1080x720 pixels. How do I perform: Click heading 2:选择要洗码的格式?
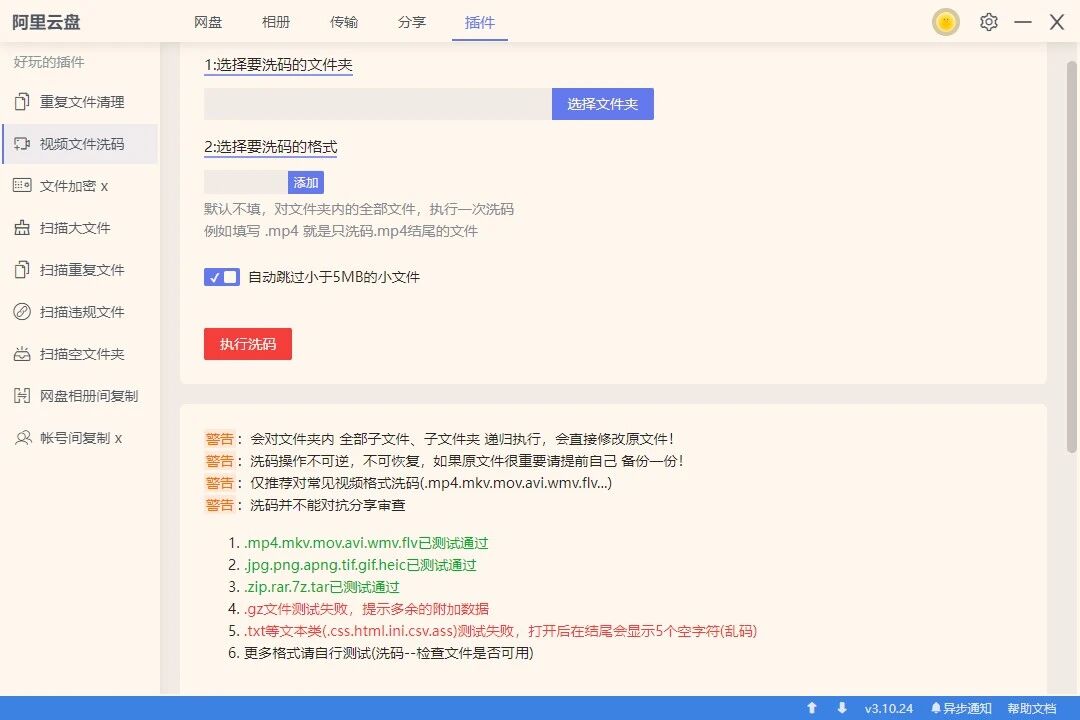click(x=271, y=147)
